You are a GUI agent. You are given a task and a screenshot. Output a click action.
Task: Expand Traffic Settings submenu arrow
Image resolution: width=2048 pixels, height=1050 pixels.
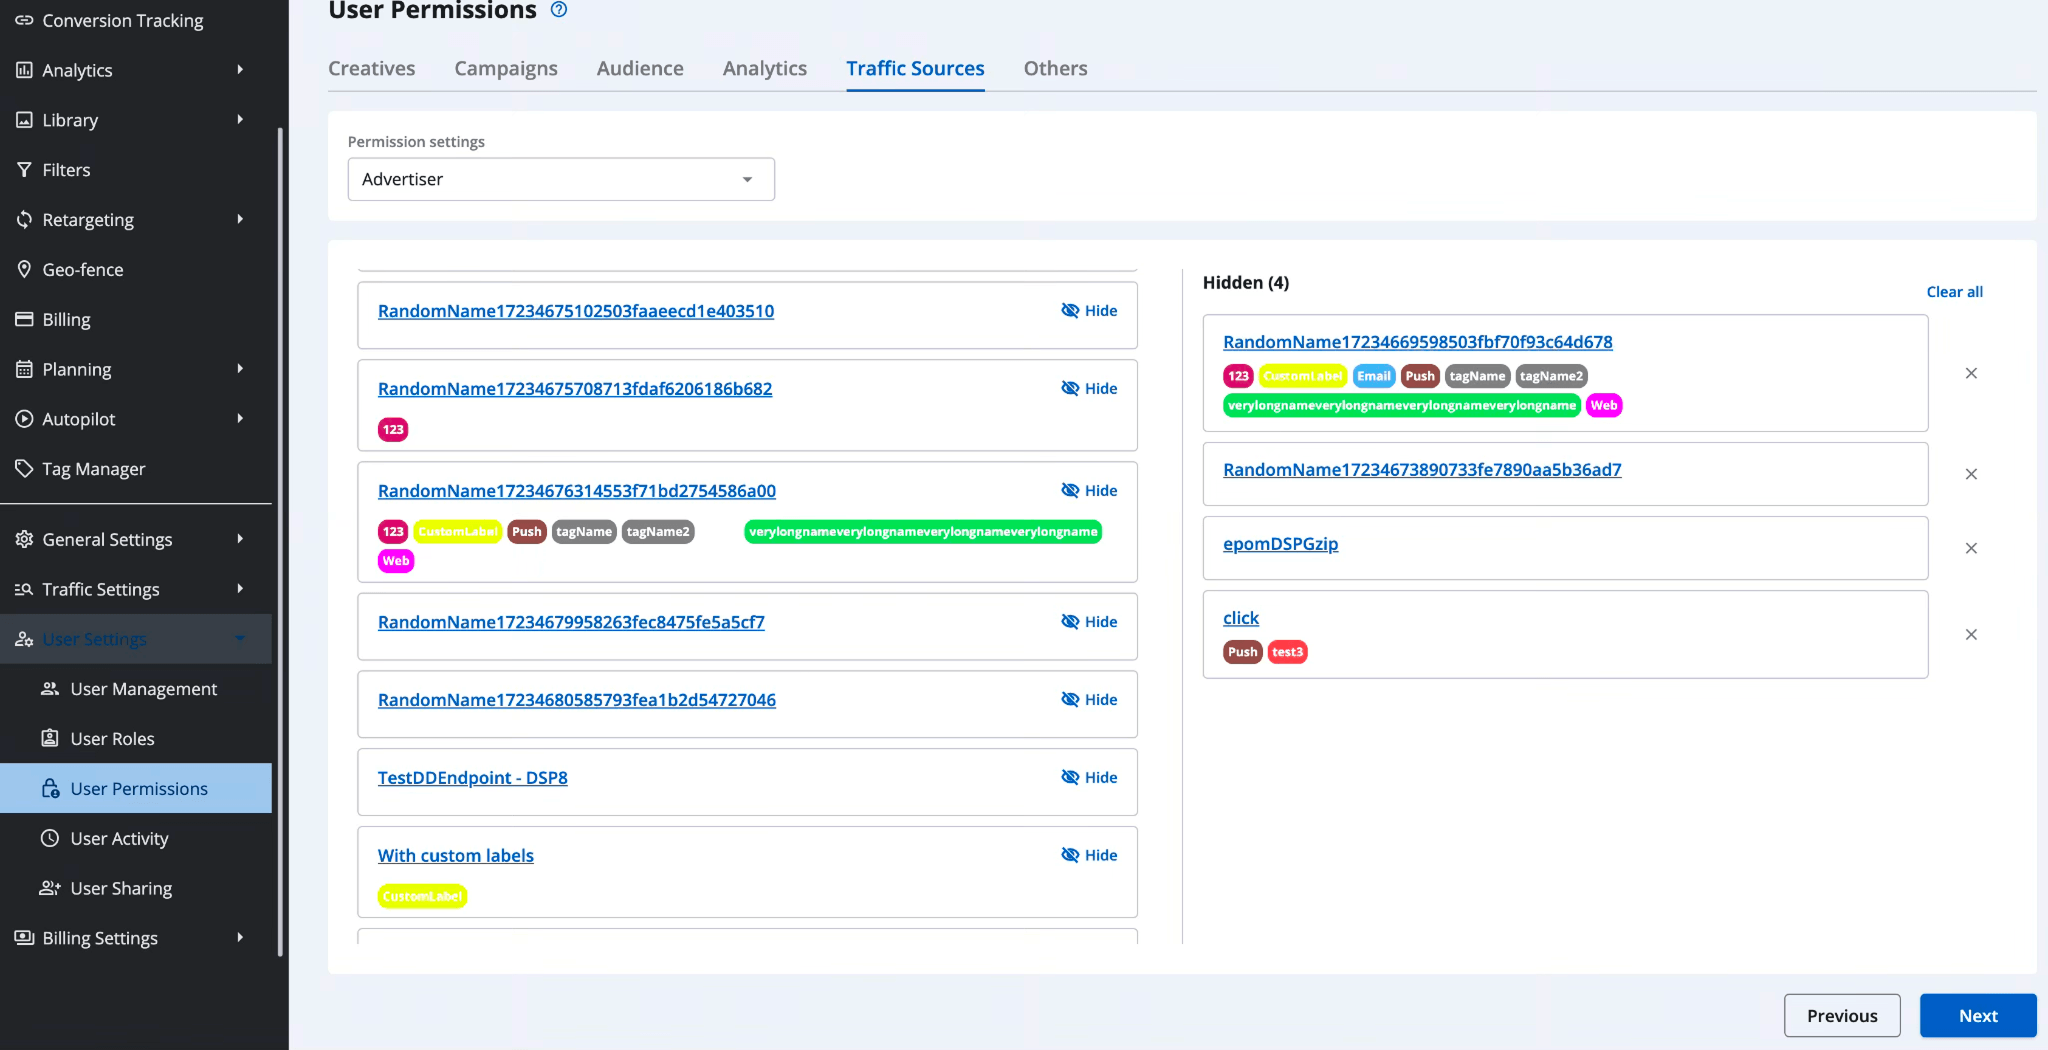tap(240, 589)
